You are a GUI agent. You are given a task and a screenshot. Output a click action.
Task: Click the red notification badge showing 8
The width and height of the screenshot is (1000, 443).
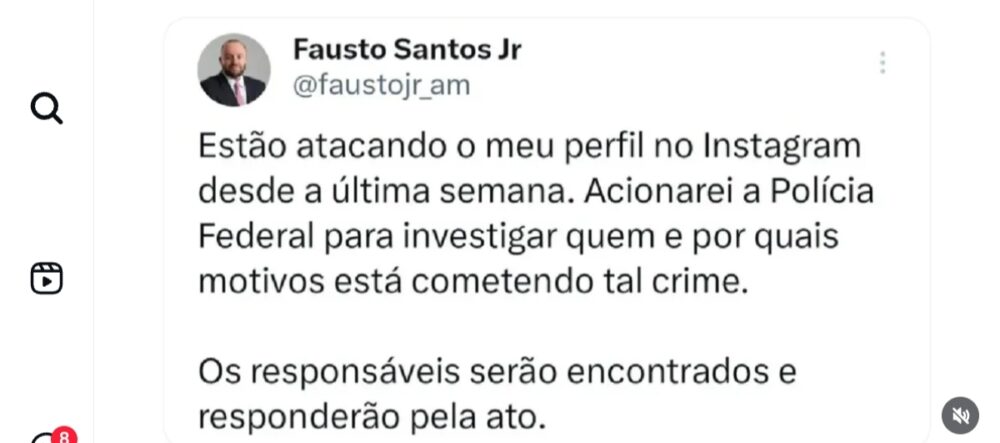click(x=64, y=437)
